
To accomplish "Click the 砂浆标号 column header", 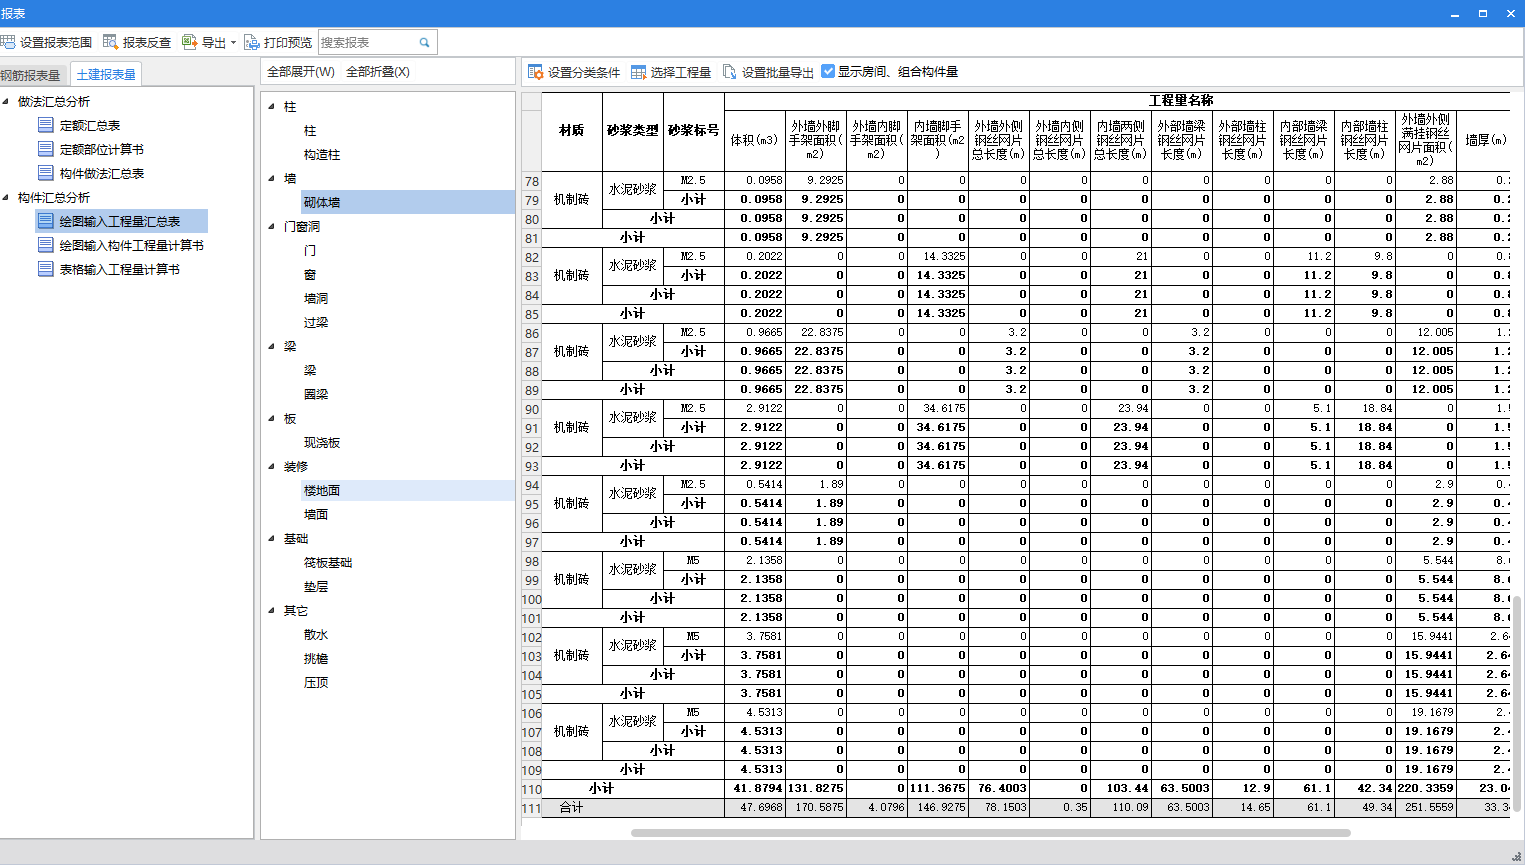I will pos(693,131).
